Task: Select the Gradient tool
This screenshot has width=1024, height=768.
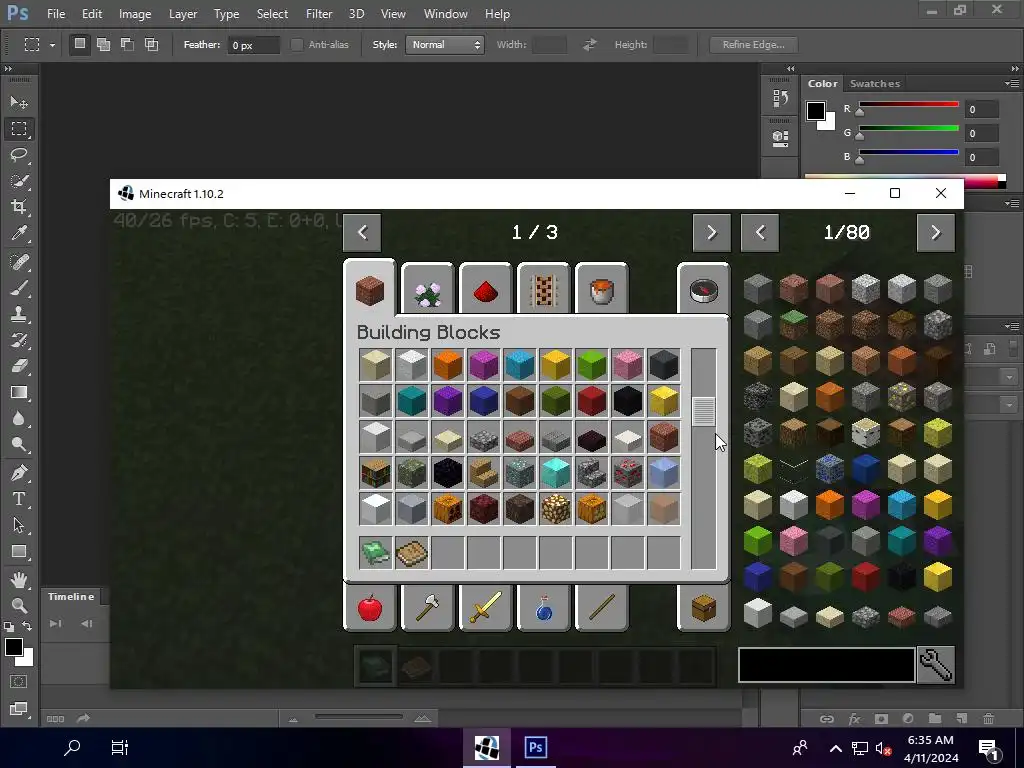Action: tap(19, 392)
